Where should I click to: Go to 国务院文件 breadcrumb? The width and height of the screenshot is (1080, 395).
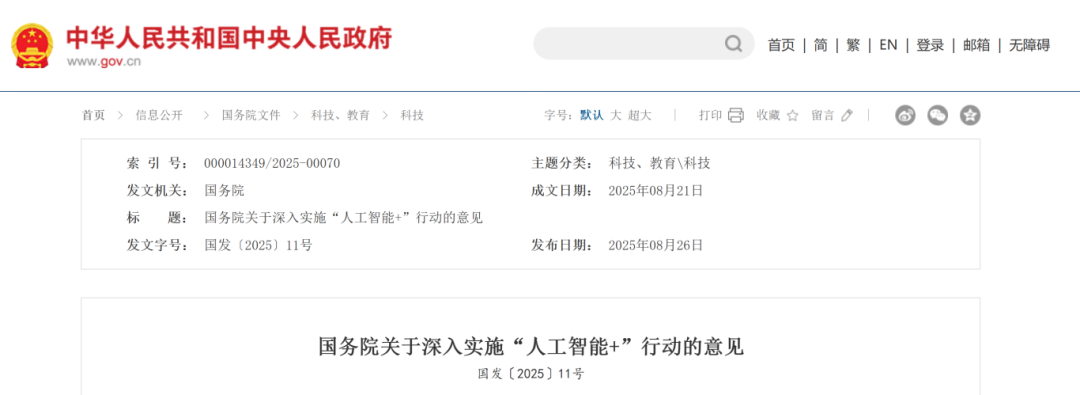[251, 115]
